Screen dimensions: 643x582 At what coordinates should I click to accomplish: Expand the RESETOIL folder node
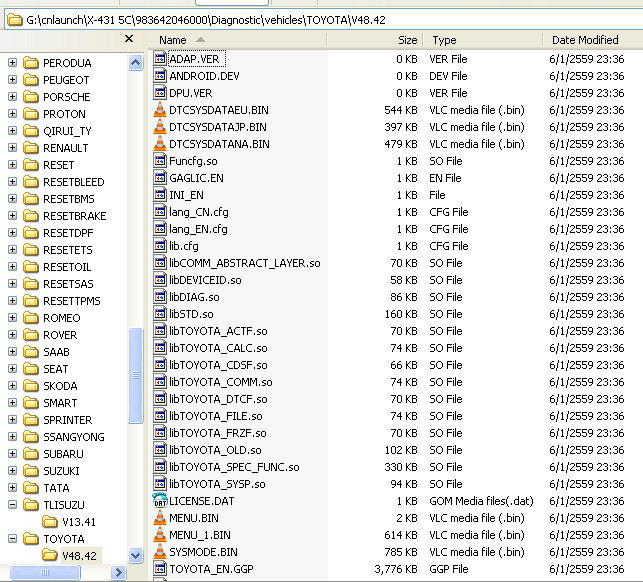point(13,267)
